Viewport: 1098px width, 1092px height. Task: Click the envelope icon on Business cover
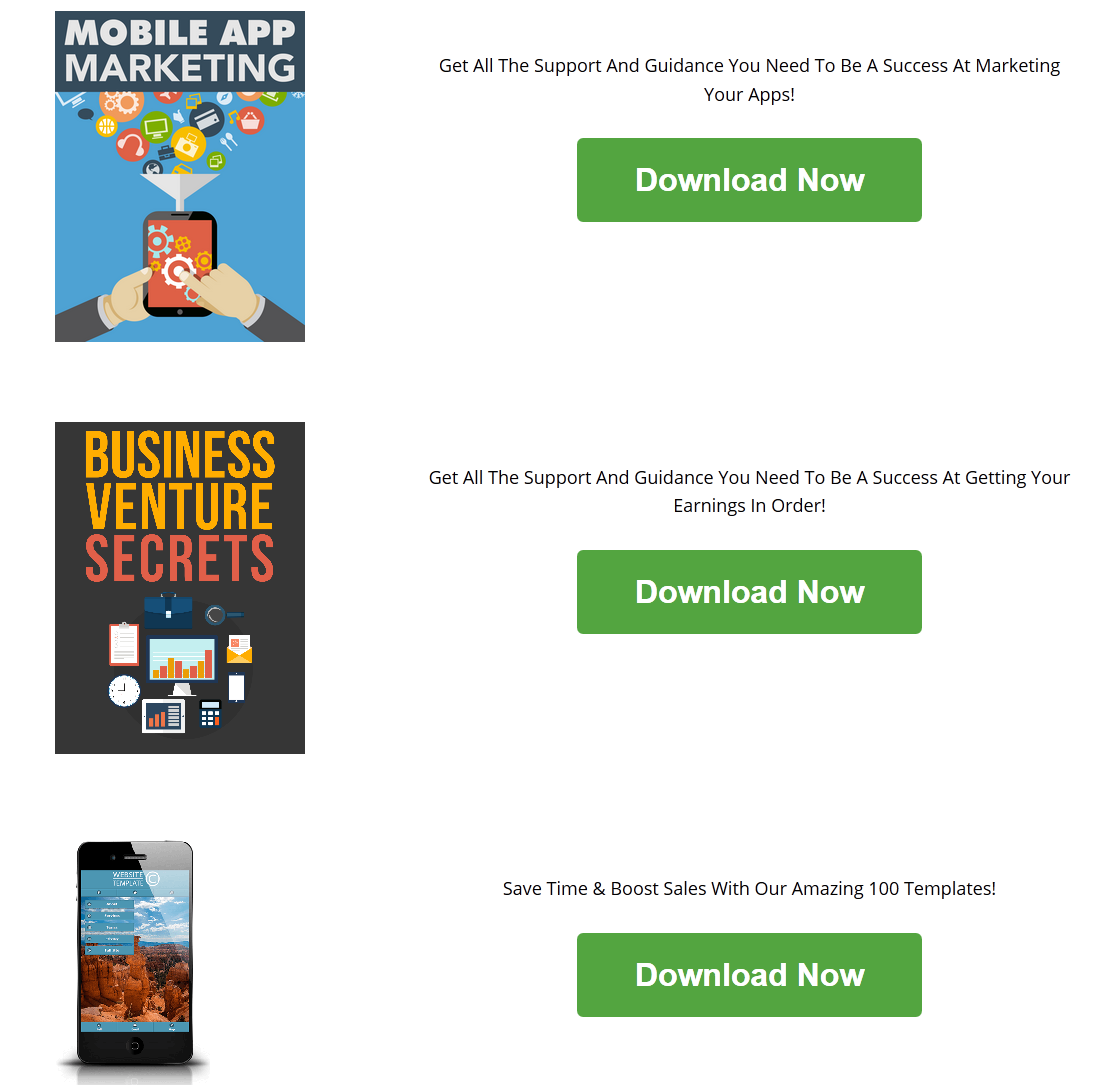pos(239,649)
